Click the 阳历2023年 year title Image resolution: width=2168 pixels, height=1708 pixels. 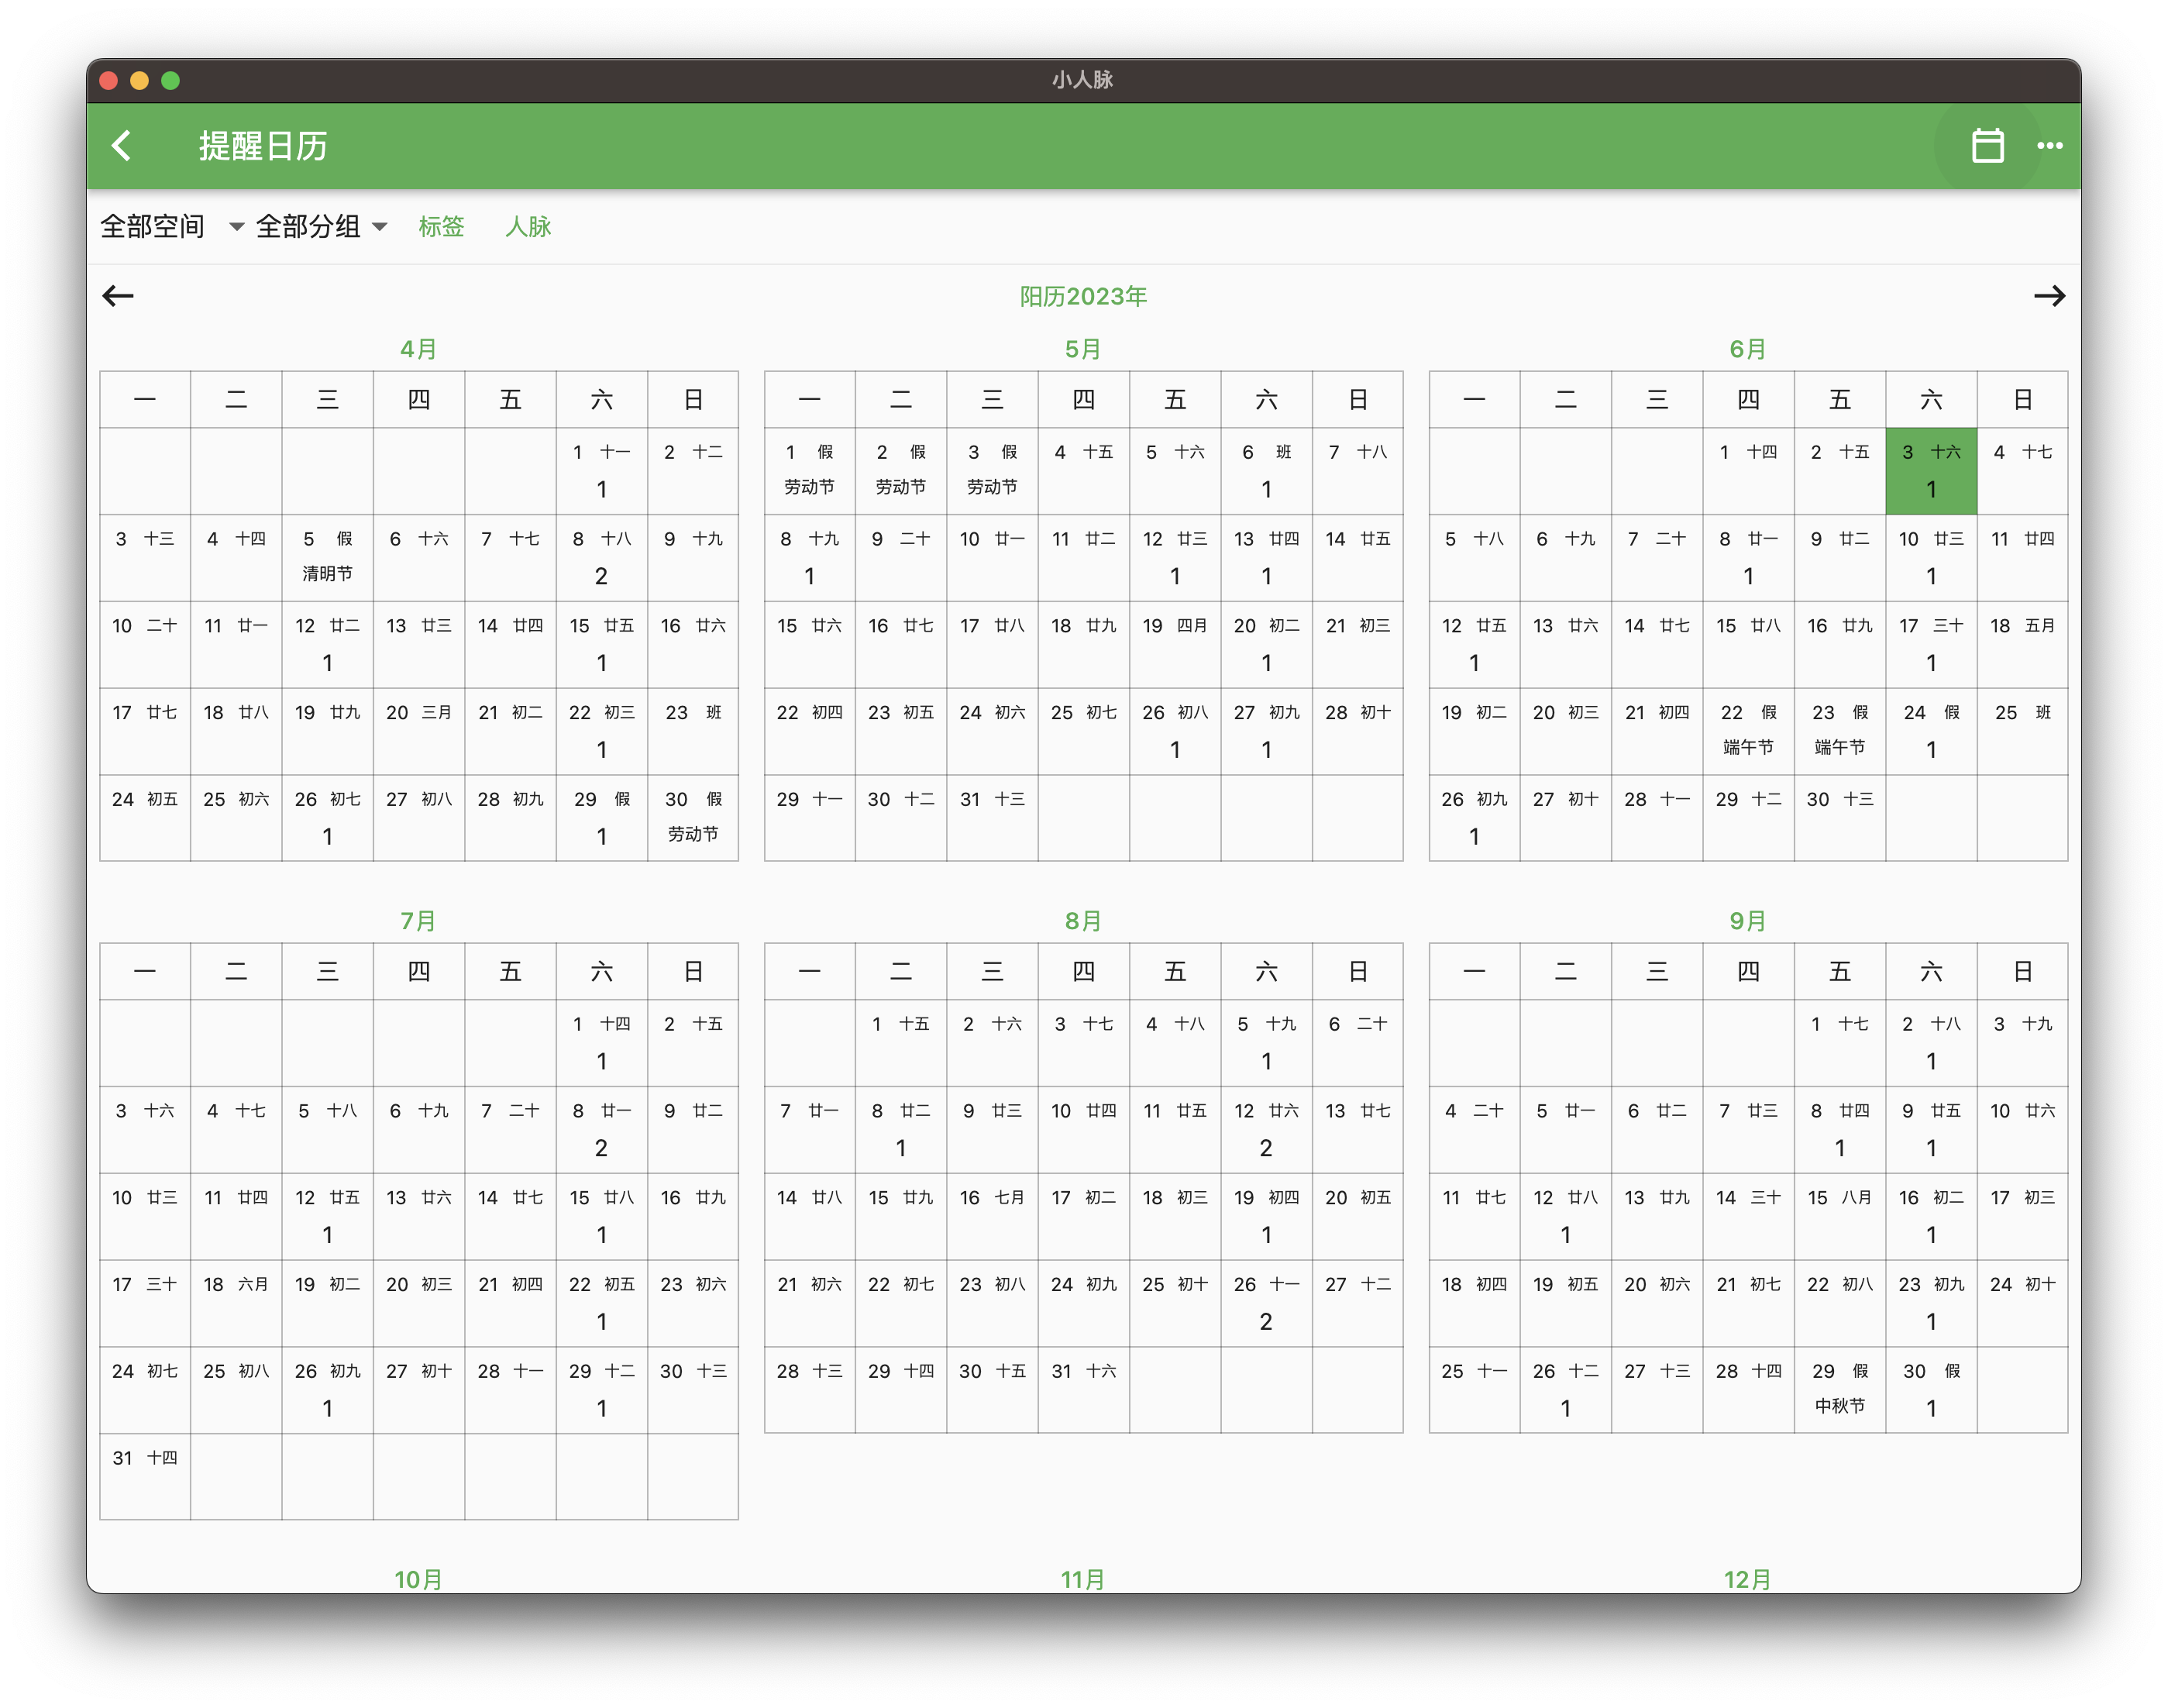1083,296
